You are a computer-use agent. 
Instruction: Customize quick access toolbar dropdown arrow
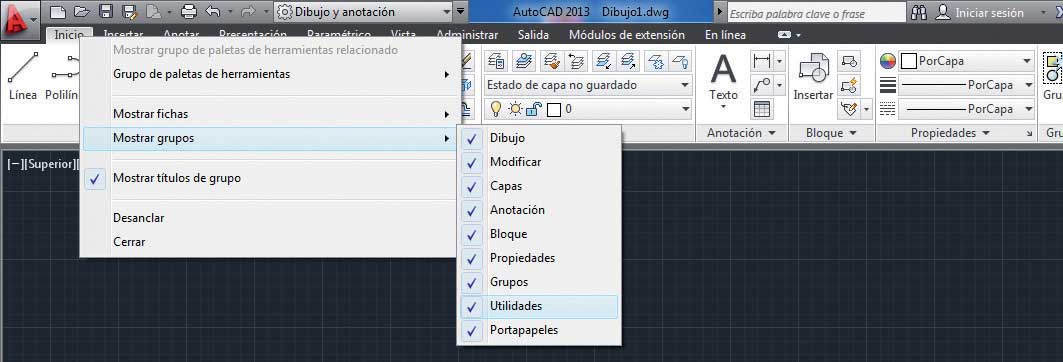461,12
